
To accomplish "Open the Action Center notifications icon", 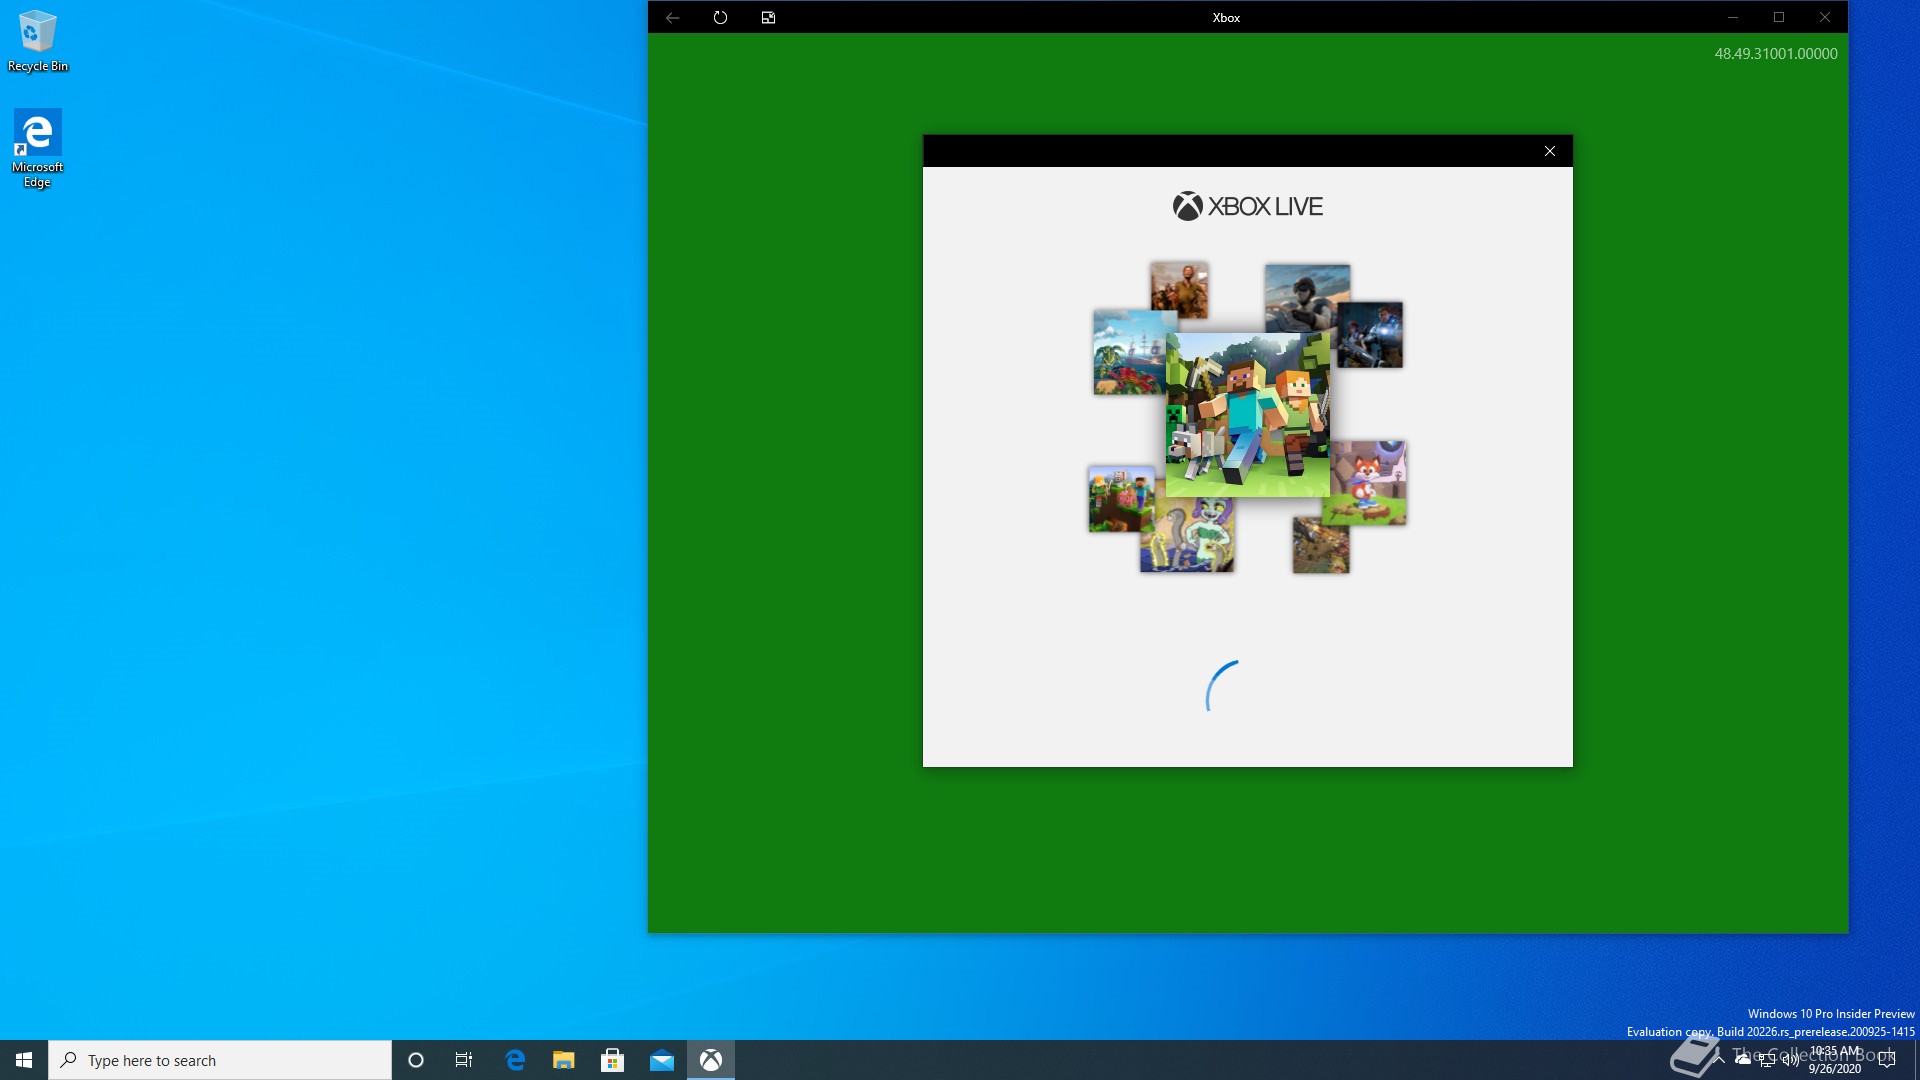I will [1887, 1060].
